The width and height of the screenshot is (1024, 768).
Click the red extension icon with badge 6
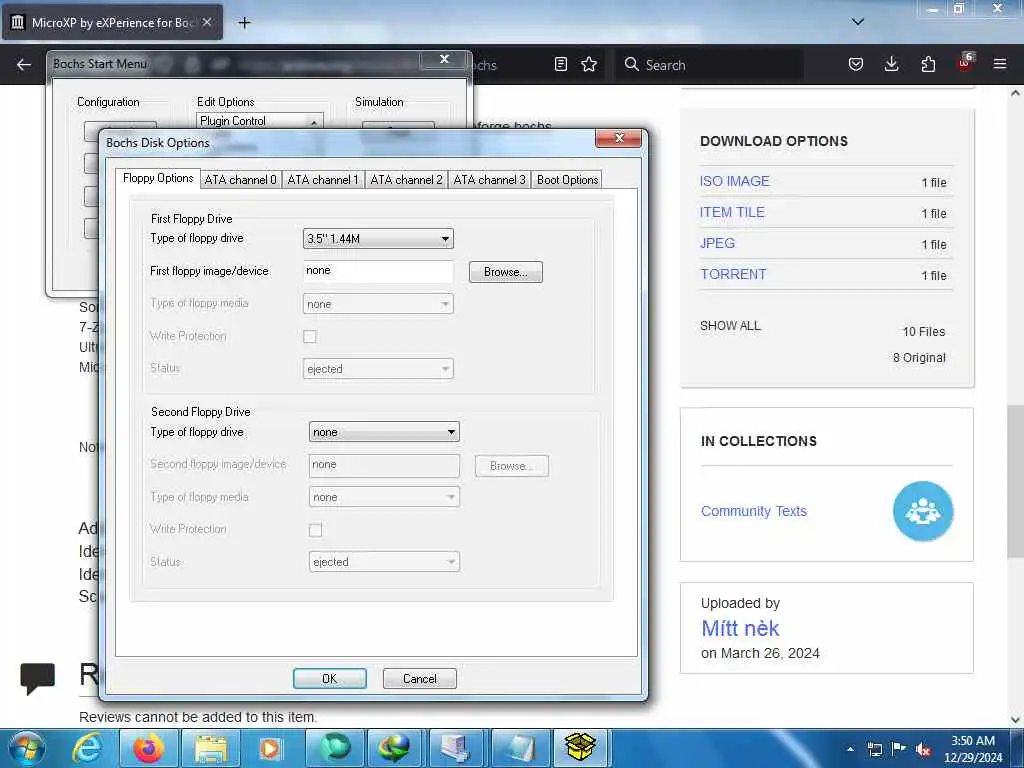(965, 63)
